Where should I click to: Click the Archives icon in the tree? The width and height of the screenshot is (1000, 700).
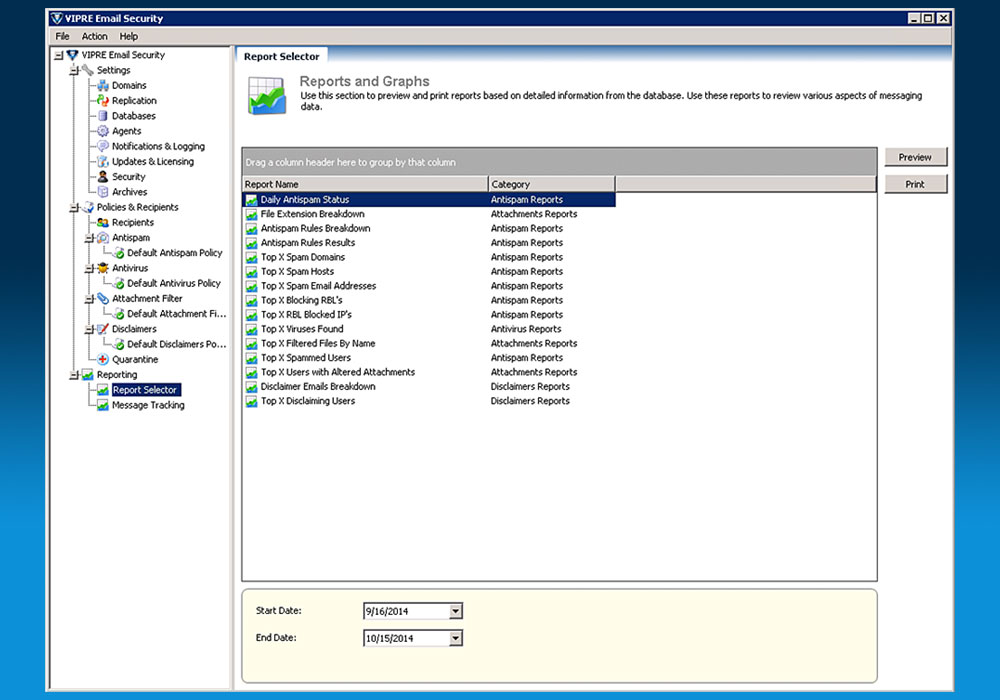103,192
